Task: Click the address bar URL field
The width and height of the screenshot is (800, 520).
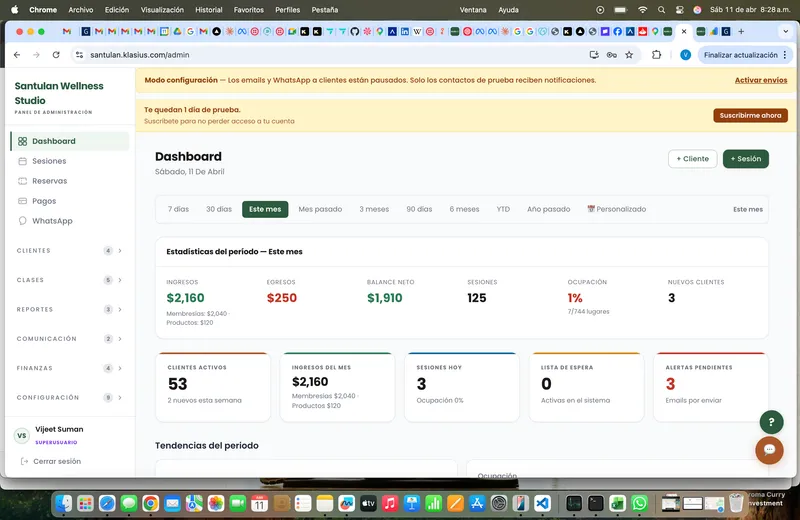Action: click(x=334, y=55)
